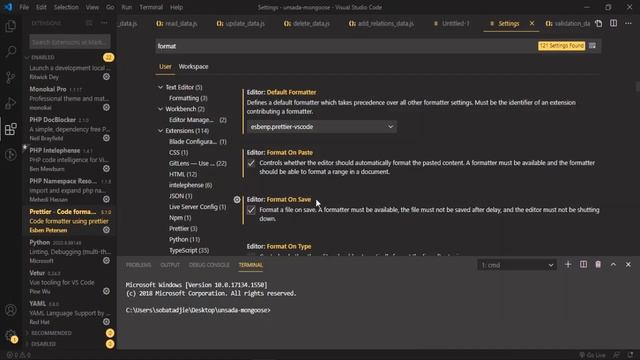This screenshot has width=640, height=360.
Task: Click the filter extensions icon
Action: point(89,23)
